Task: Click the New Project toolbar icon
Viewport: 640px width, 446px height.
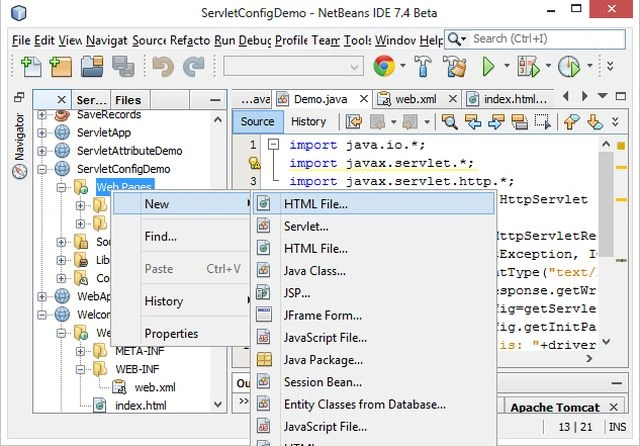Action: pos(61,67)
